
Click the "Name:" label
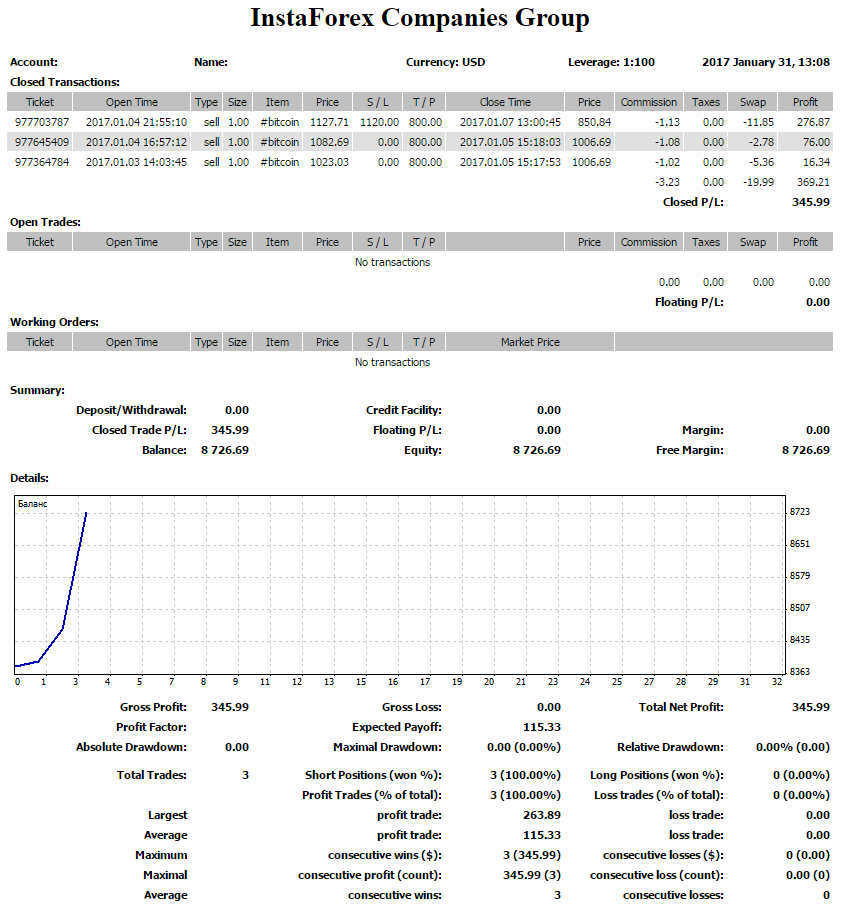tap(211, 62)
